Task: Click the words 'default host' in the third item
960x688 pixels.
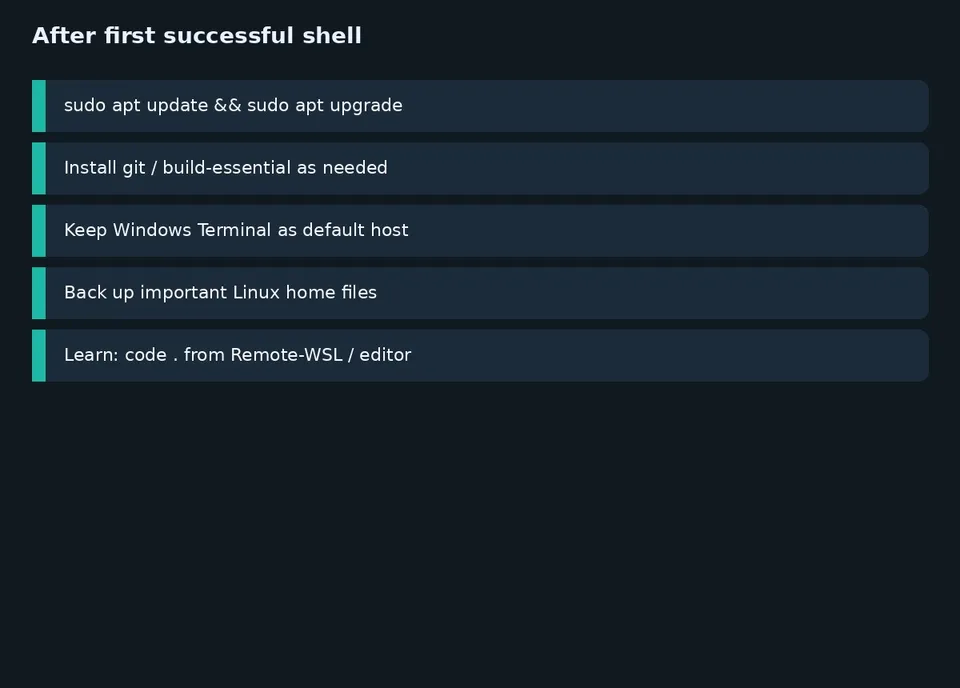Action: click(x=355, y=230)
